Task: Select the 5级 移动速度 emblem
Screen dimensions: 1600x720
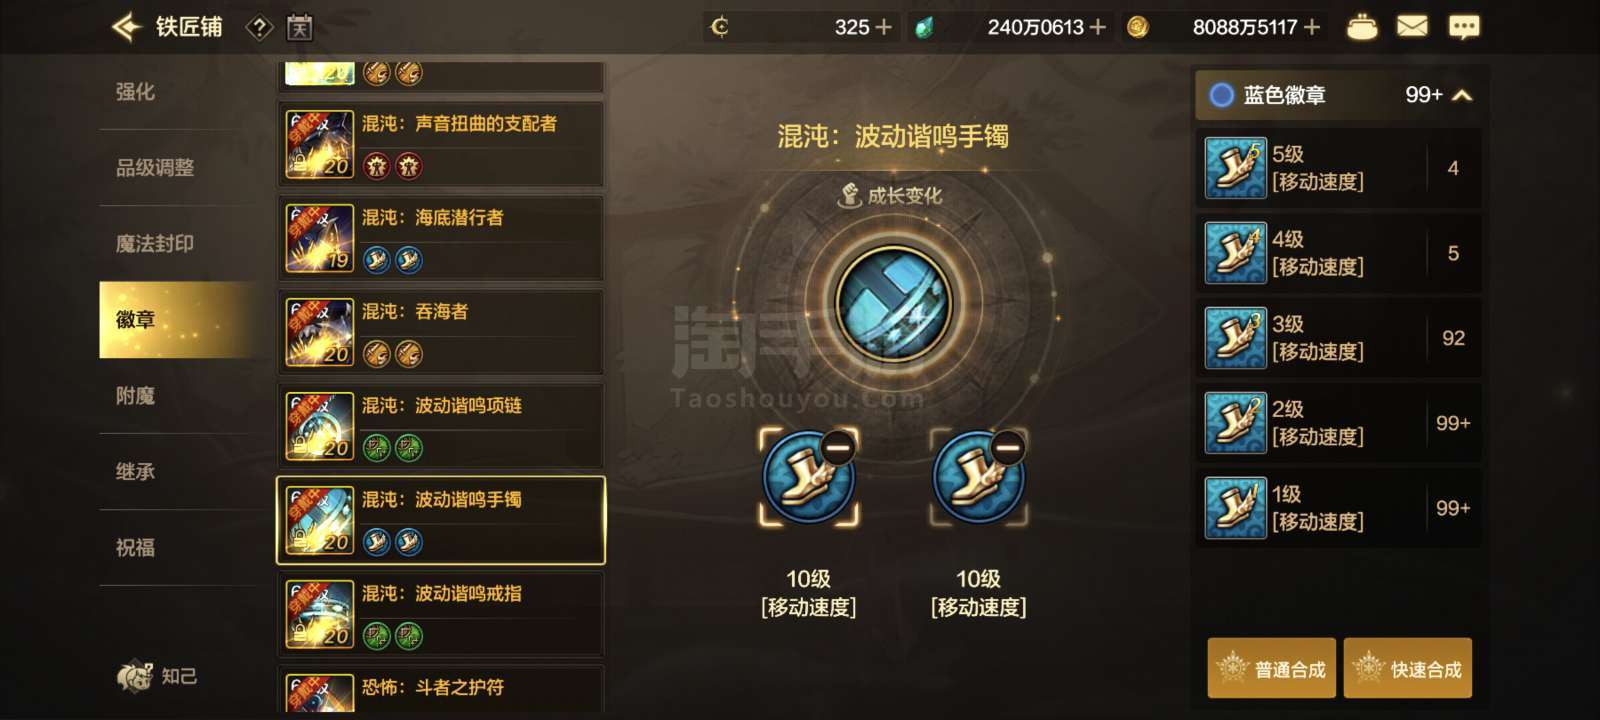Action: [x=1338, y=168]
